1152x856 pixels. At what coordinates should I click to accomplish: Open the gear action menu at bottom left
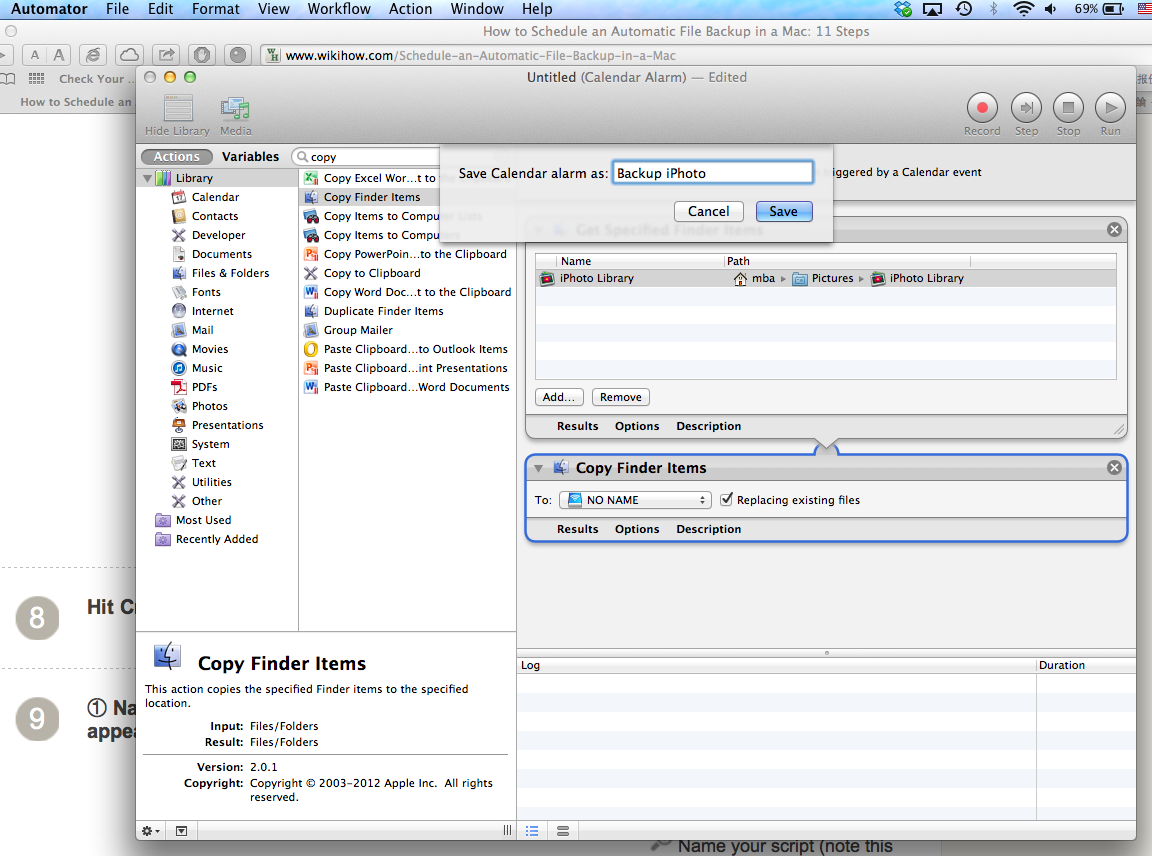(x=151, y=830)
